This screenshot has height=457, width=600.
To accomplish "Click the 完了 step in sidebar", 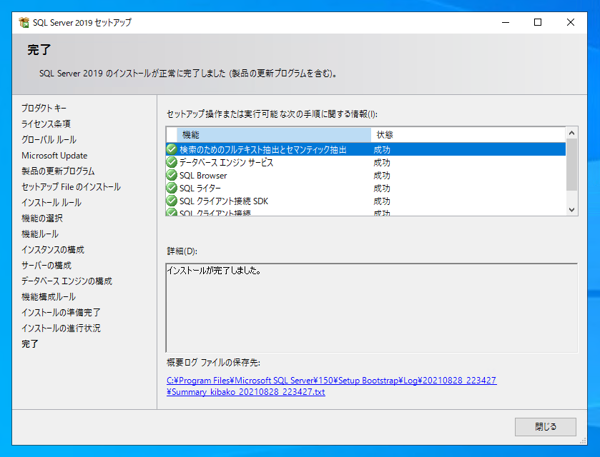I will tap(29, 344).
